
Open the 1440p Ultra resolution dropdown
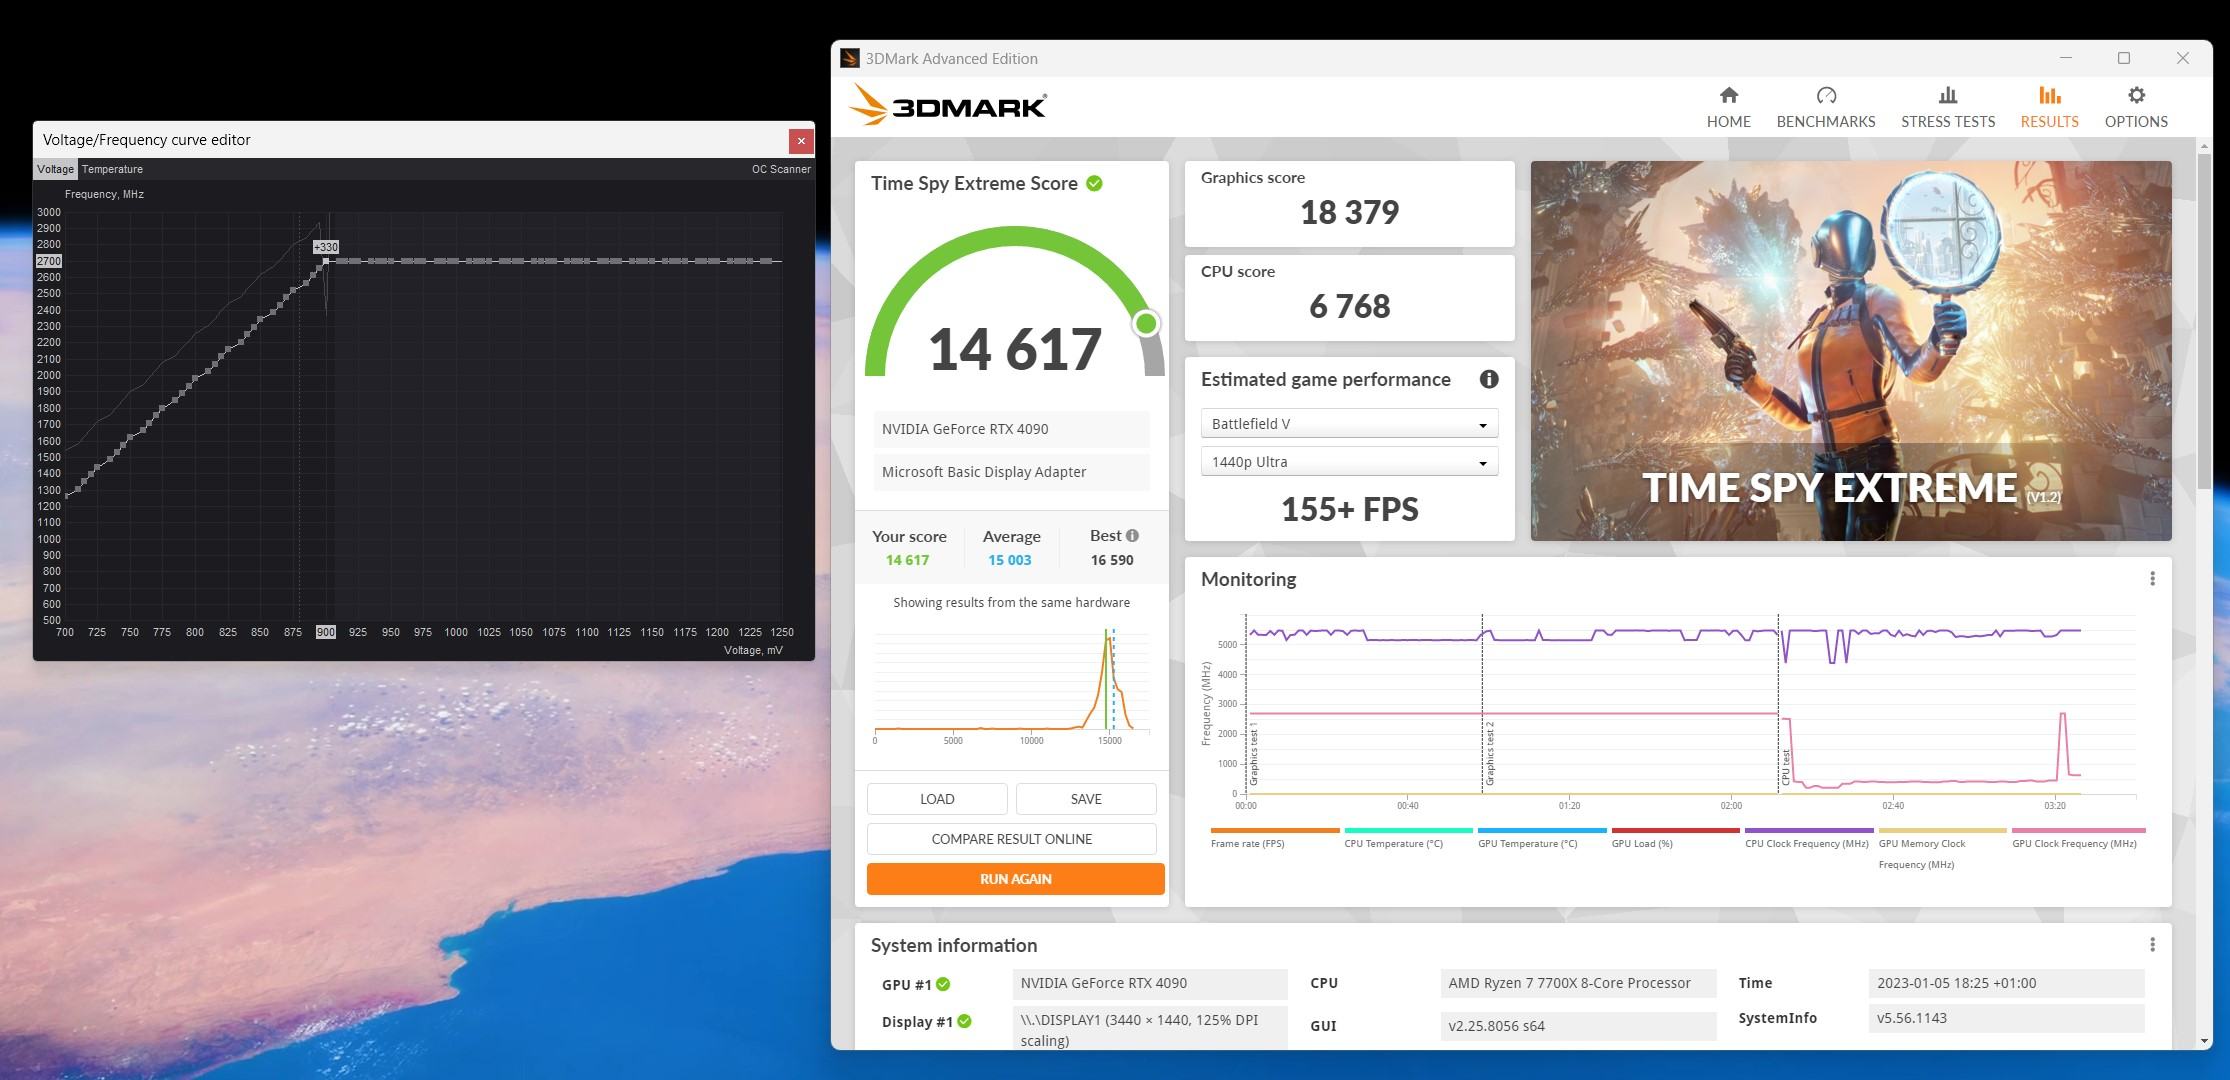tap(1349, 462)
